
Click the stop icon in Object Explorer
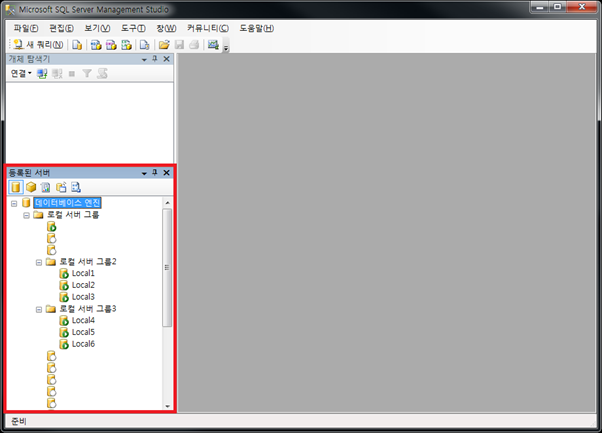72,74
